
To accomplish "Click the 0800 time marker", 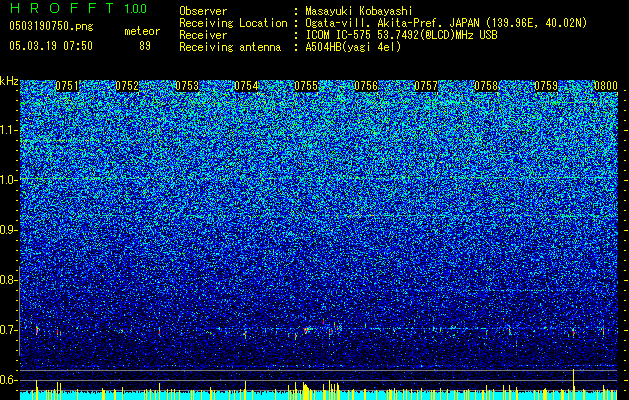I will pyautogui.click(x=606, y=86).
